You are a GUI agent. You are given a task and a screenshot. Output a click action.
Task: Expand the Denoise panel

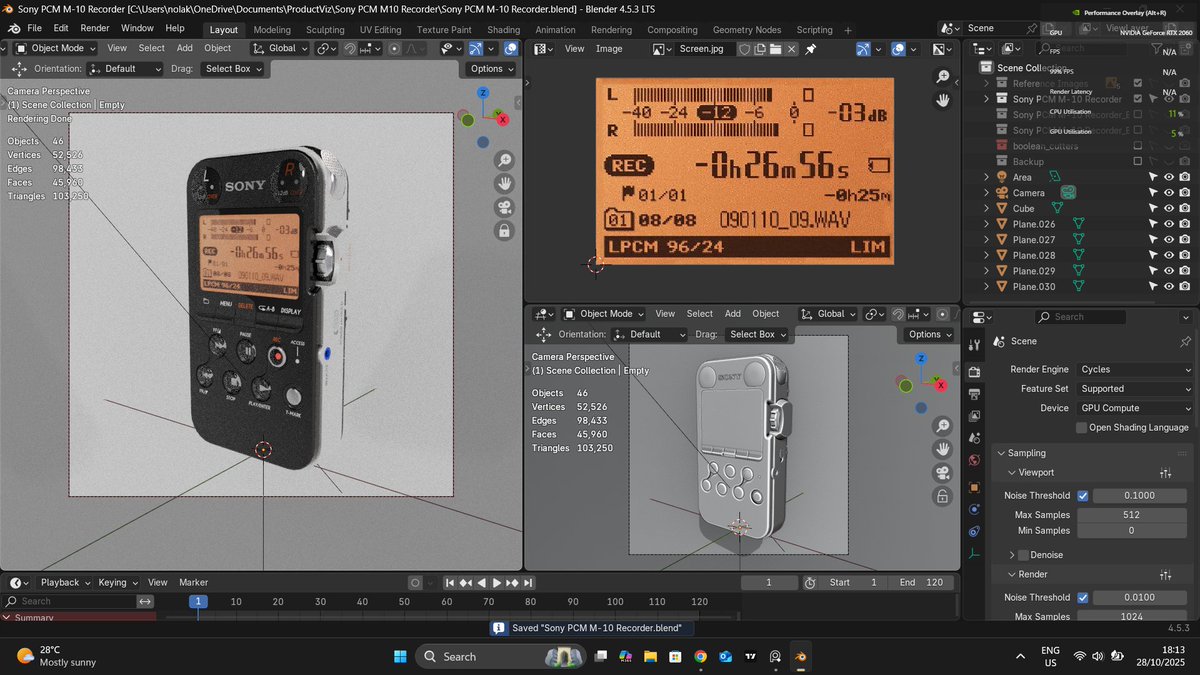pos(1012,555)
